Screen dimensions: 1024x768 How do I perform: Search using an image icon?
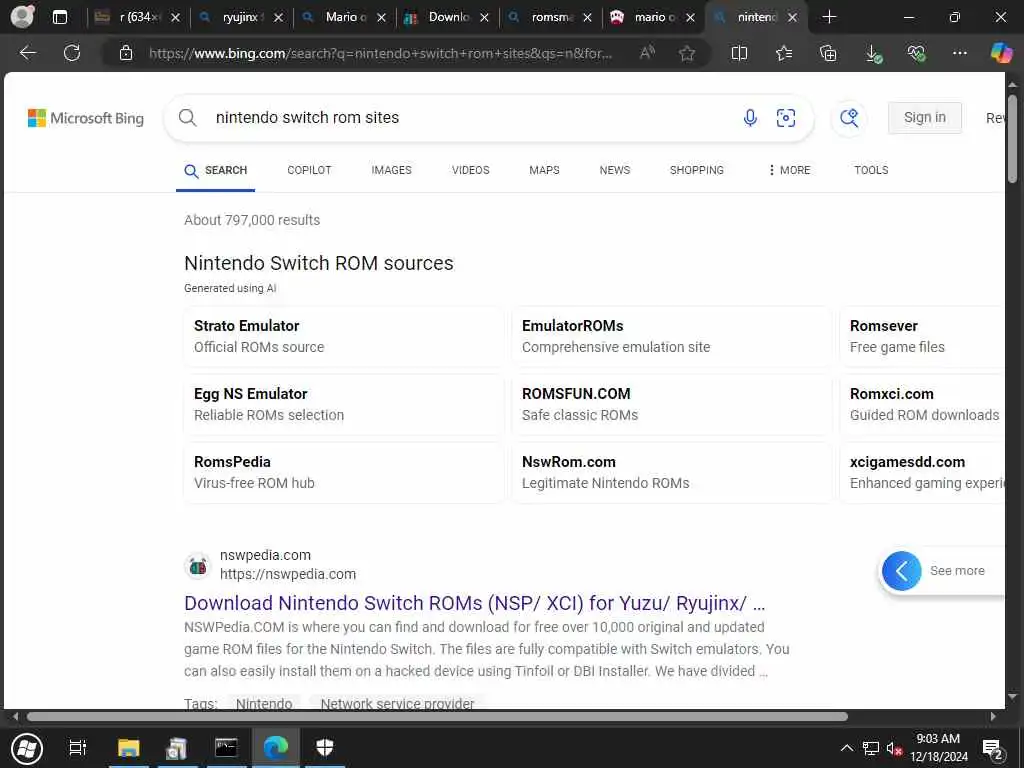pos(786,118)
